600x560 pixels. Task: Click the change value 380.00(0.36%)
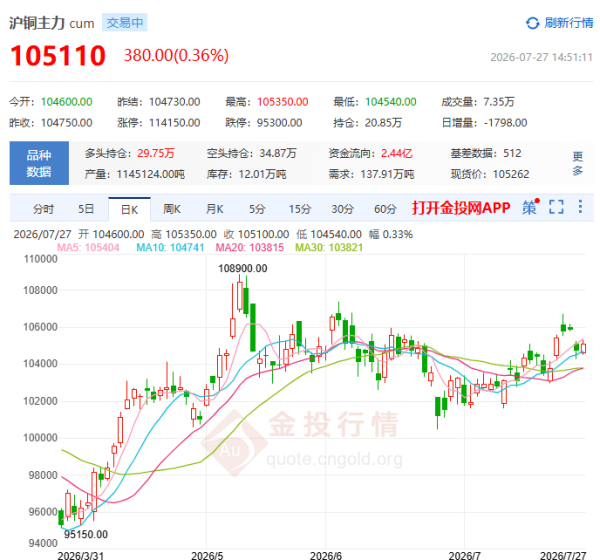[176, 56]
